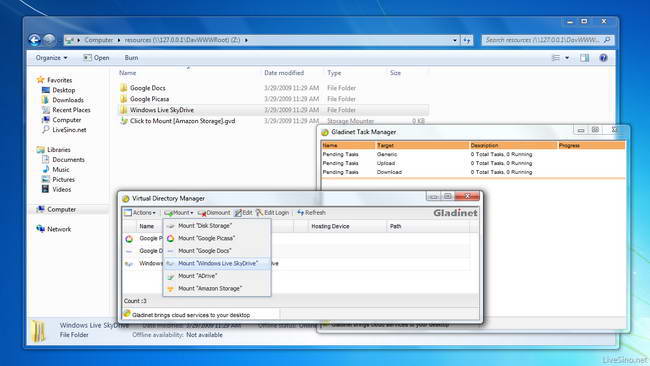Click the Edit toolbar button

[243, 213]
